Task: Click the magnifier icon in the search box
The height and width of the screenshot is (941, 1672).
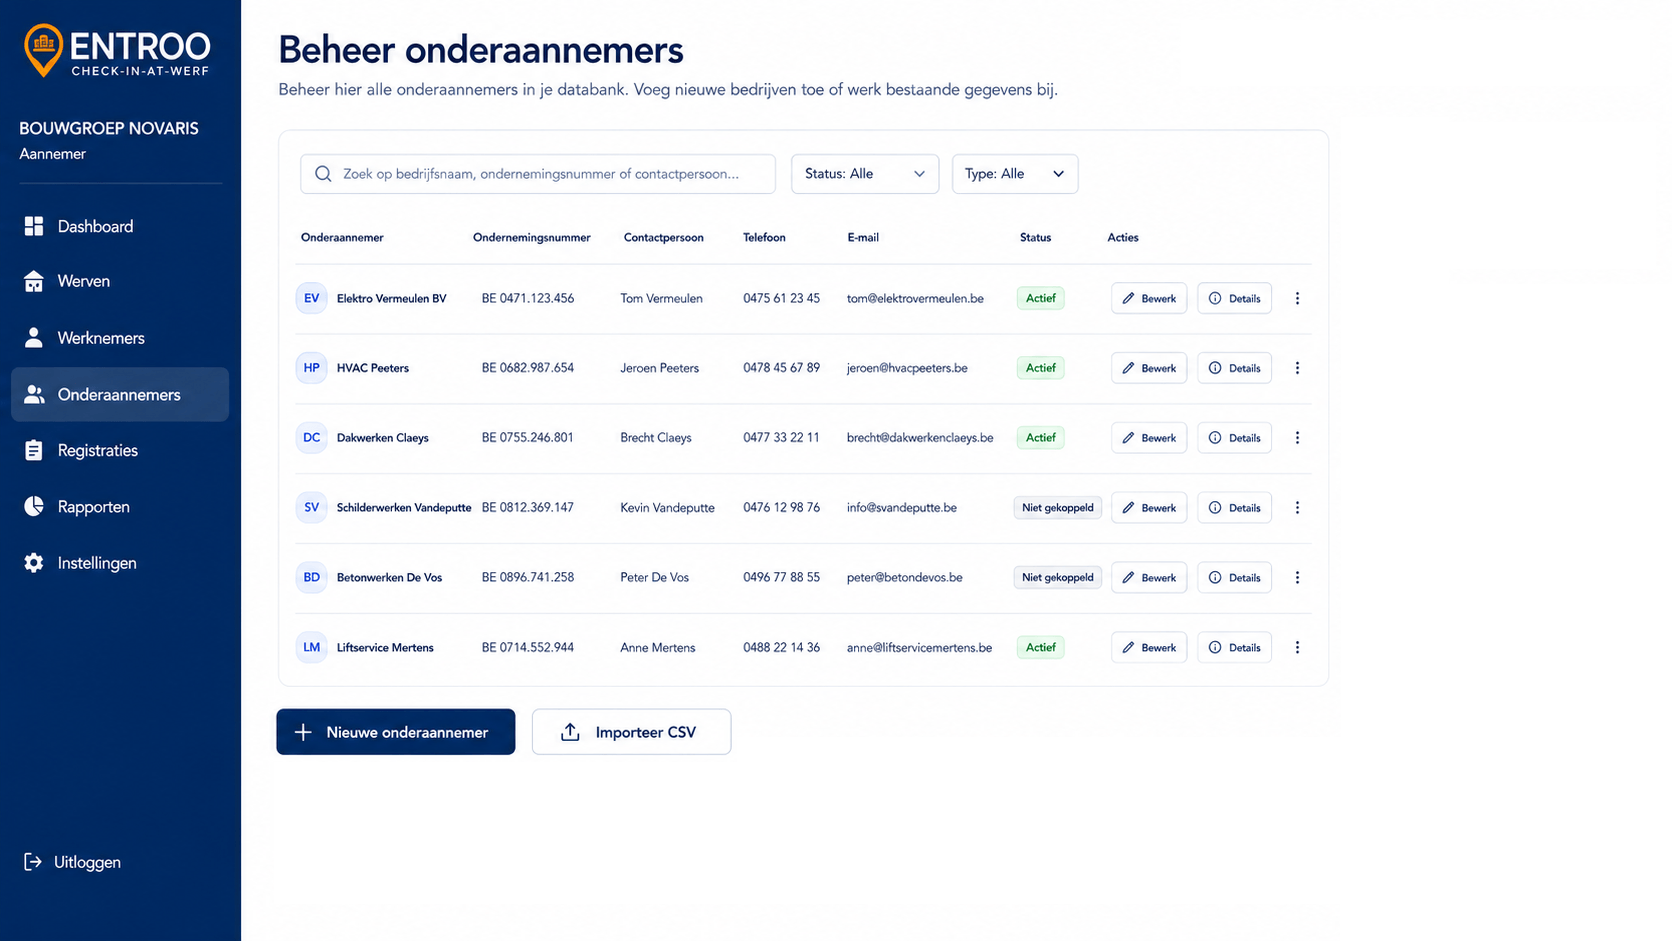Action: click(x=323, y=174)
